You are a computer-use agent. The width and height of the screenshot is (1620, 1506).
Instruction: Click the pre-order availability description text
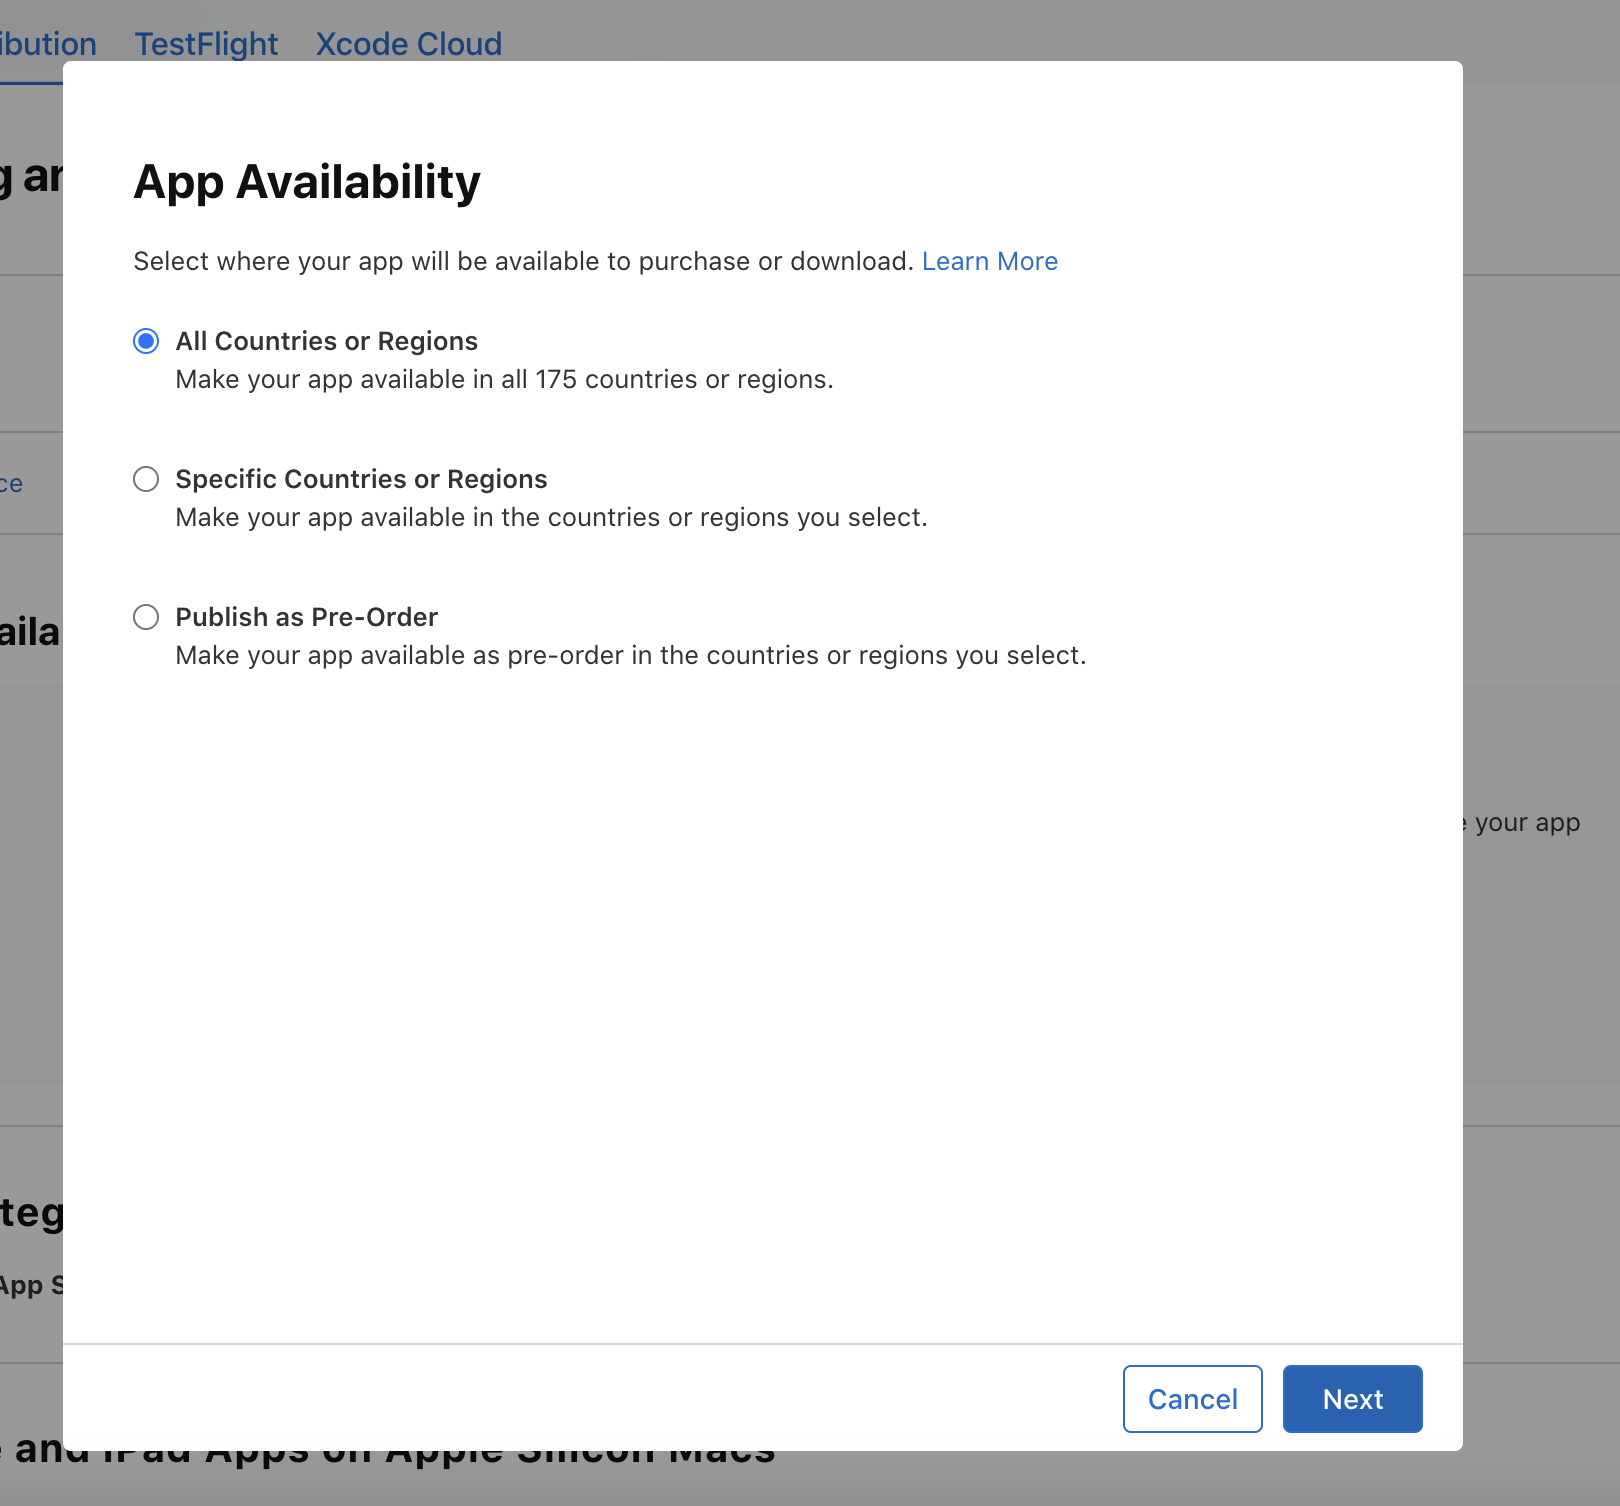[630, 656]
